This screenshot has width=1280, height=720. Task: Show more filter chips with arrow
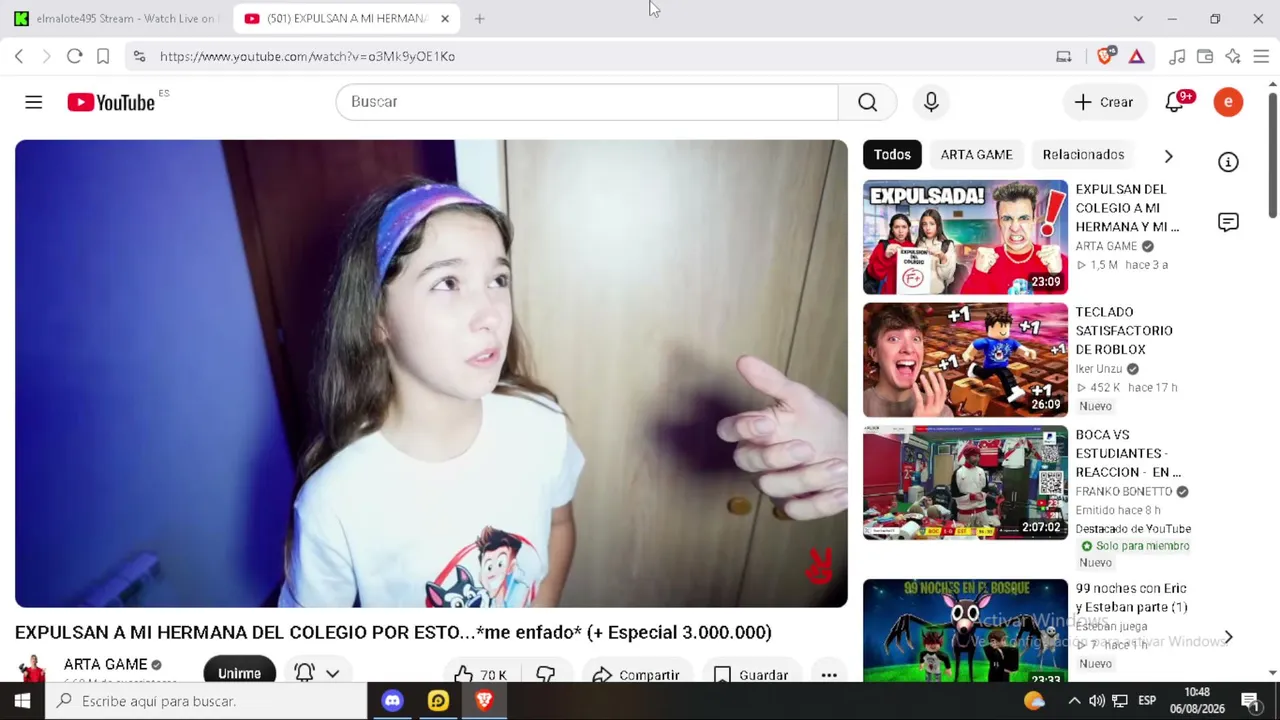click(x=1168, y=155)
